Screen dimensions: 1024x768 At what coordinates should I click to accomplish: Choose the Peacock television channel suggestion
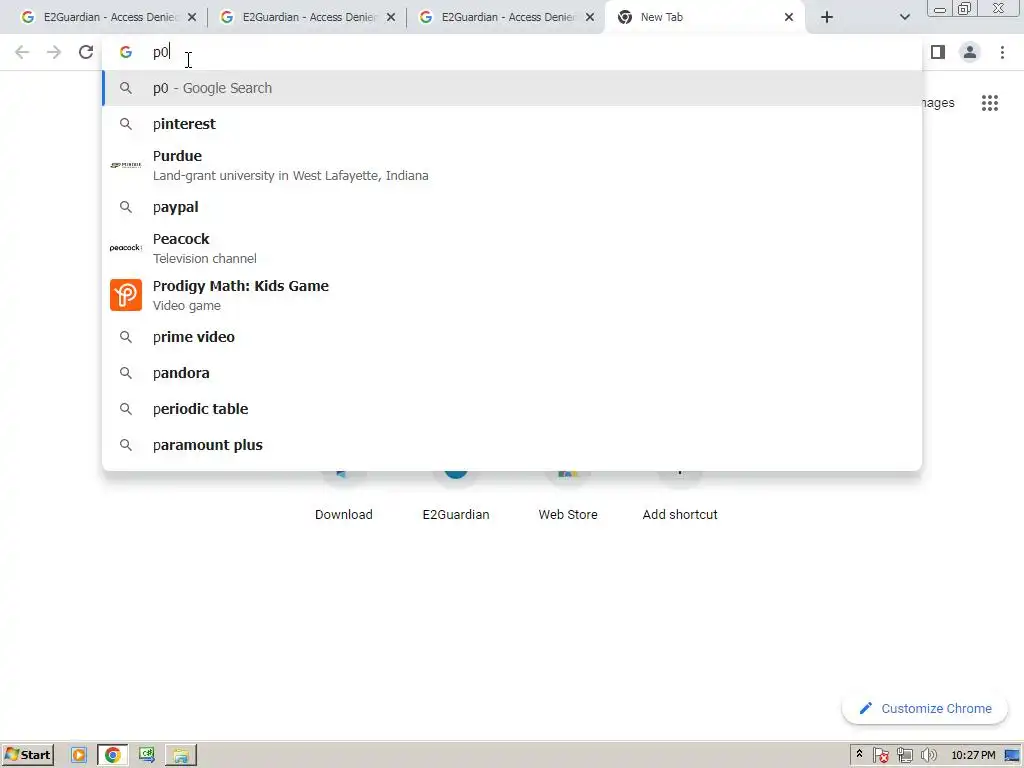tap(512, 248)
